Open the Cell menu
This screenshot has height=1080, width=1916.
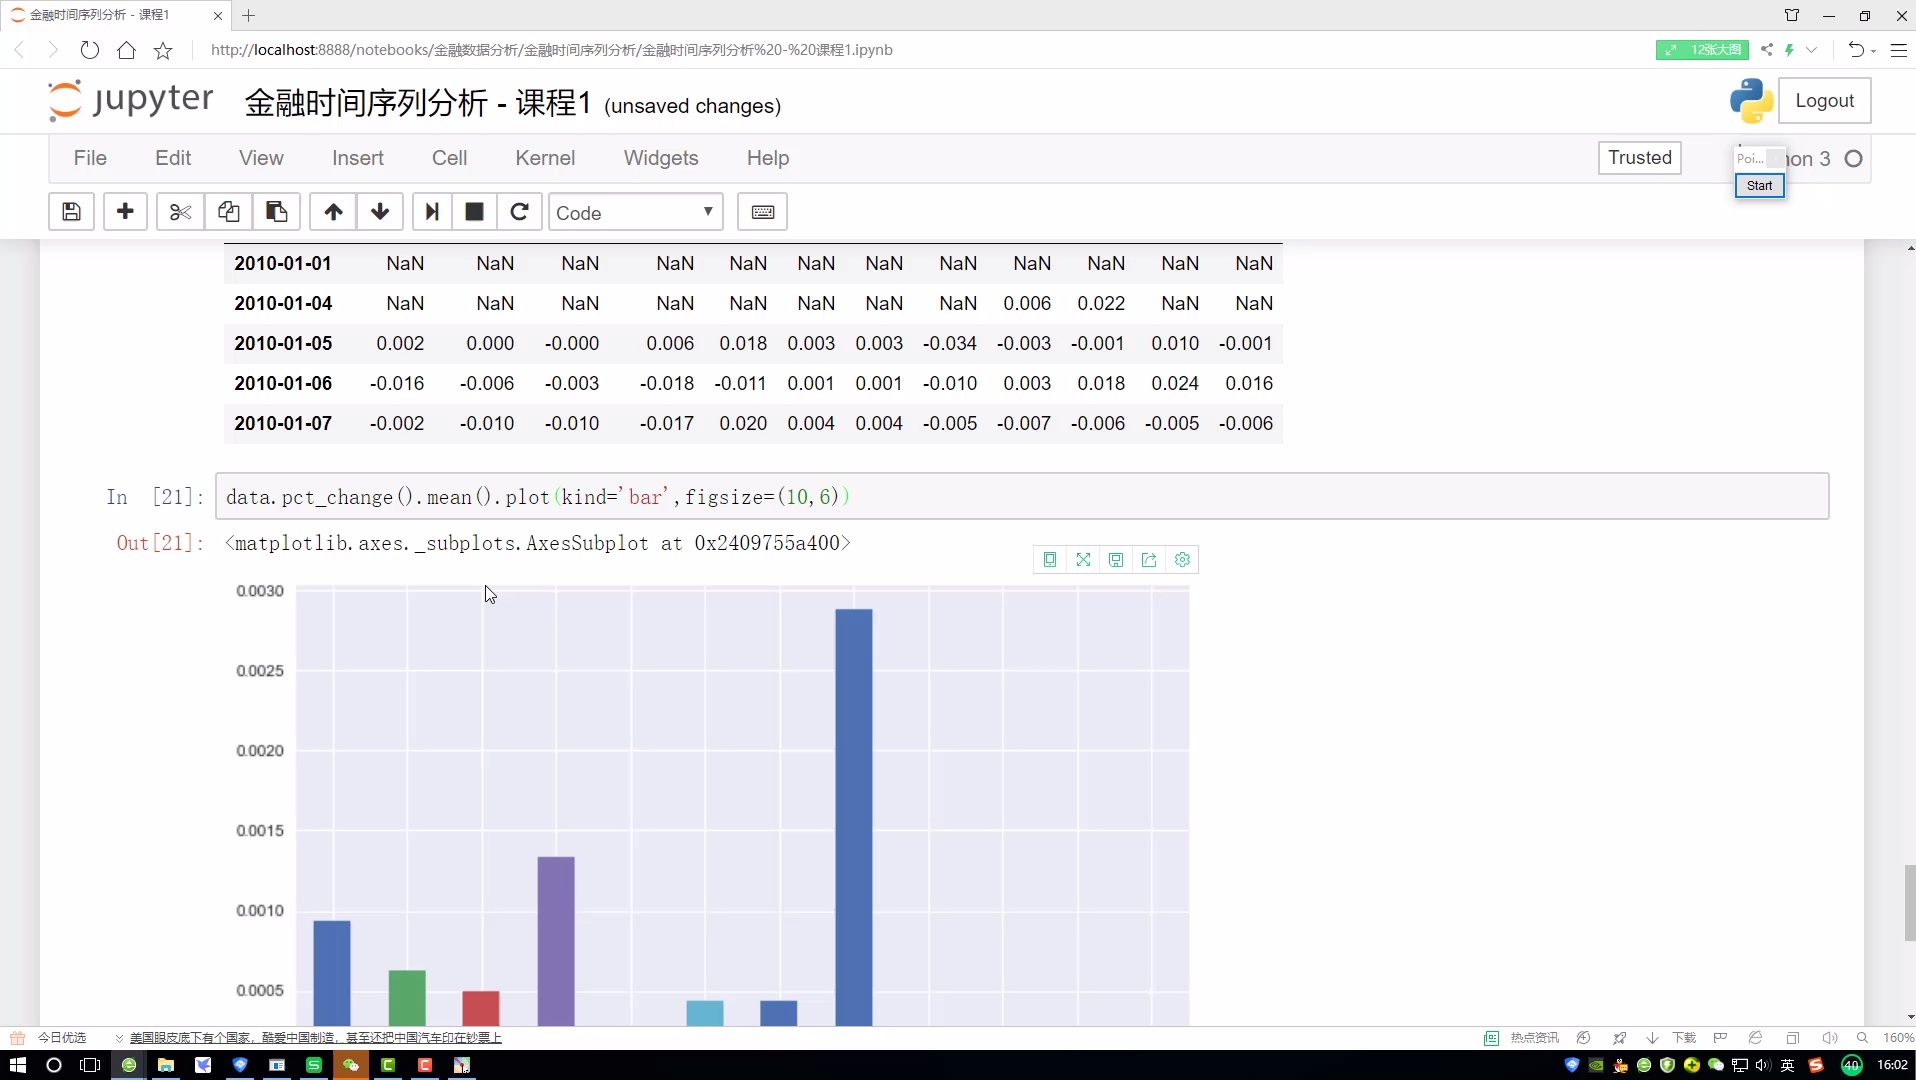(x=449, y=158)
